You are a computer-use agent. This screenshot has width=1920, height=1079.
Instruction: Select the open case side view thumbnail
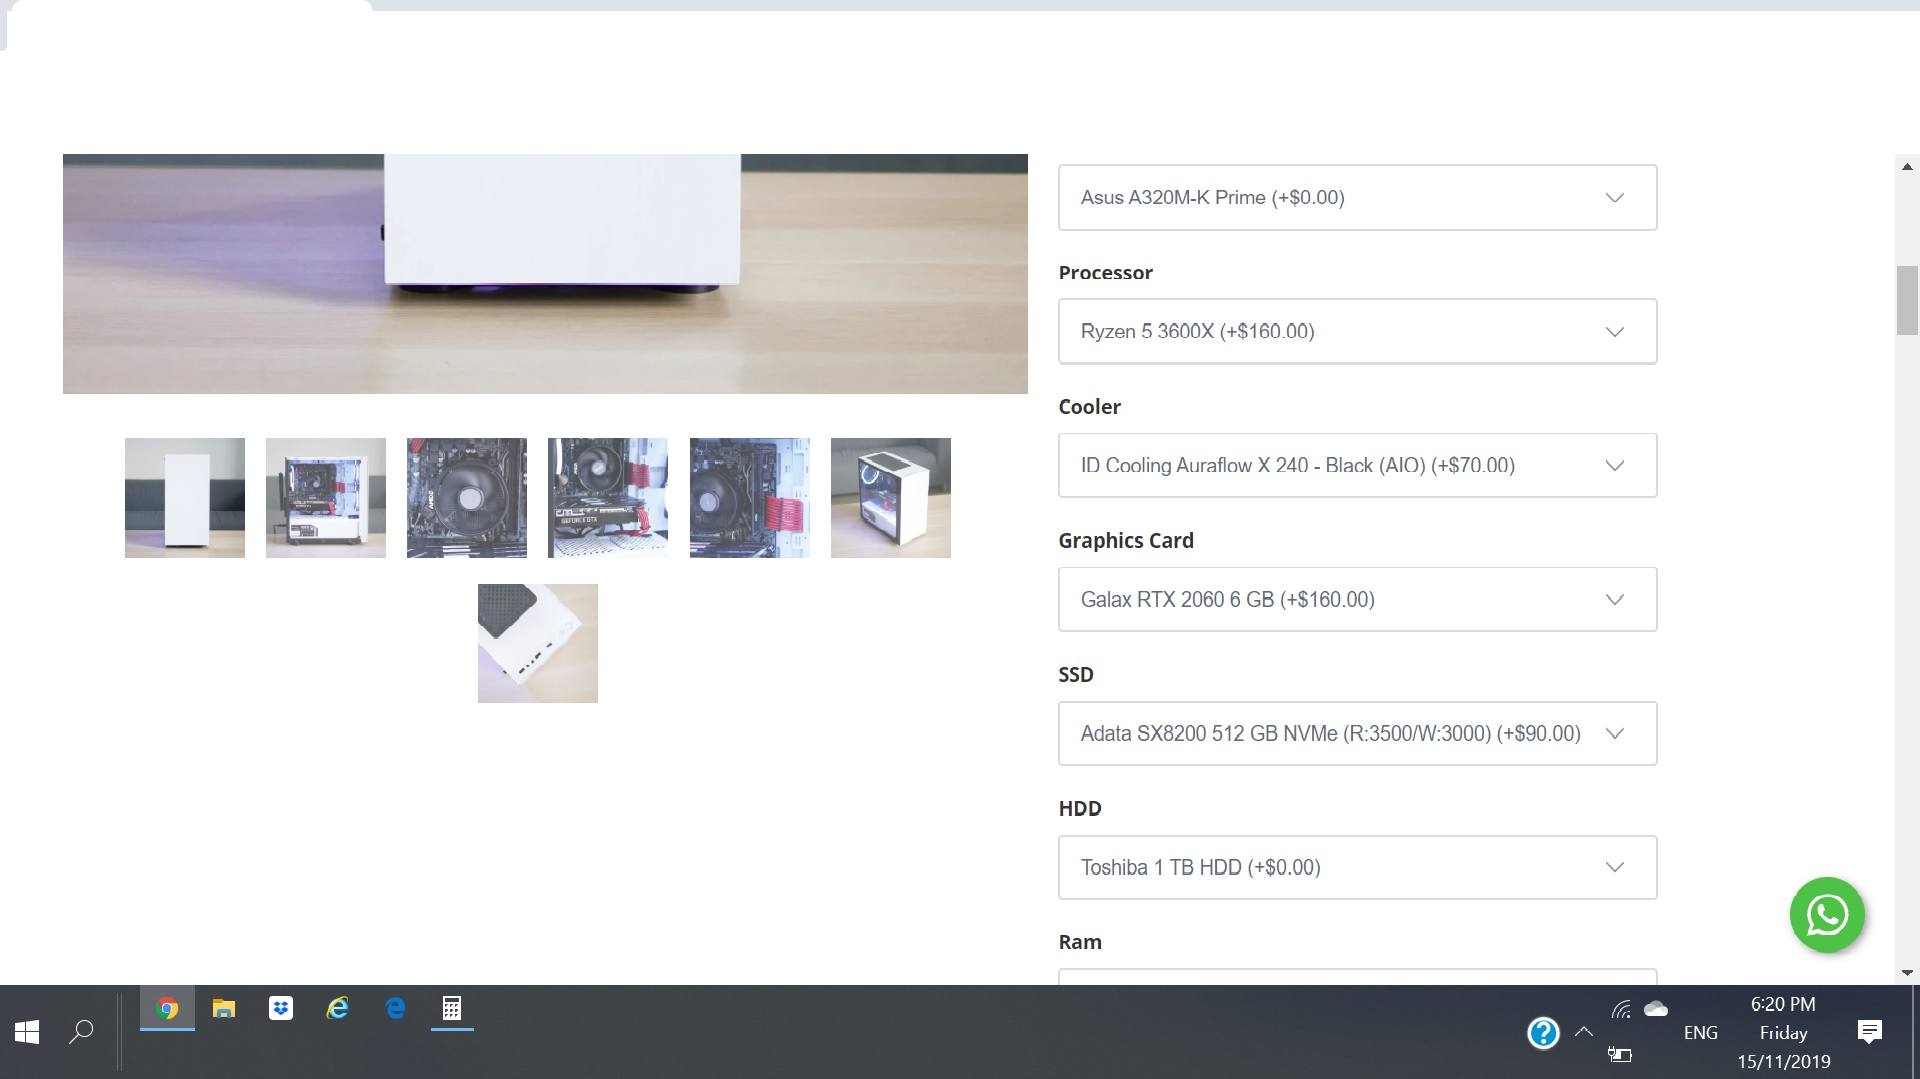click(x=326, y=498)
